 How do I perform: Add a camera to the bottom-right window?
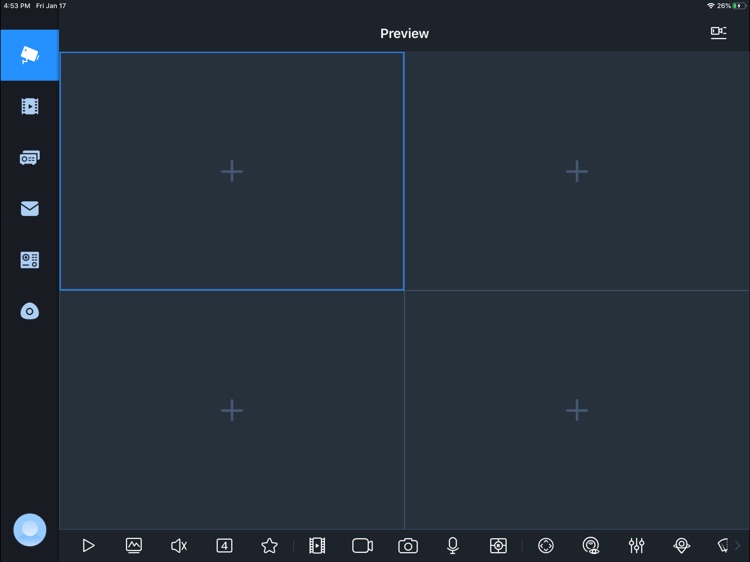577,410
